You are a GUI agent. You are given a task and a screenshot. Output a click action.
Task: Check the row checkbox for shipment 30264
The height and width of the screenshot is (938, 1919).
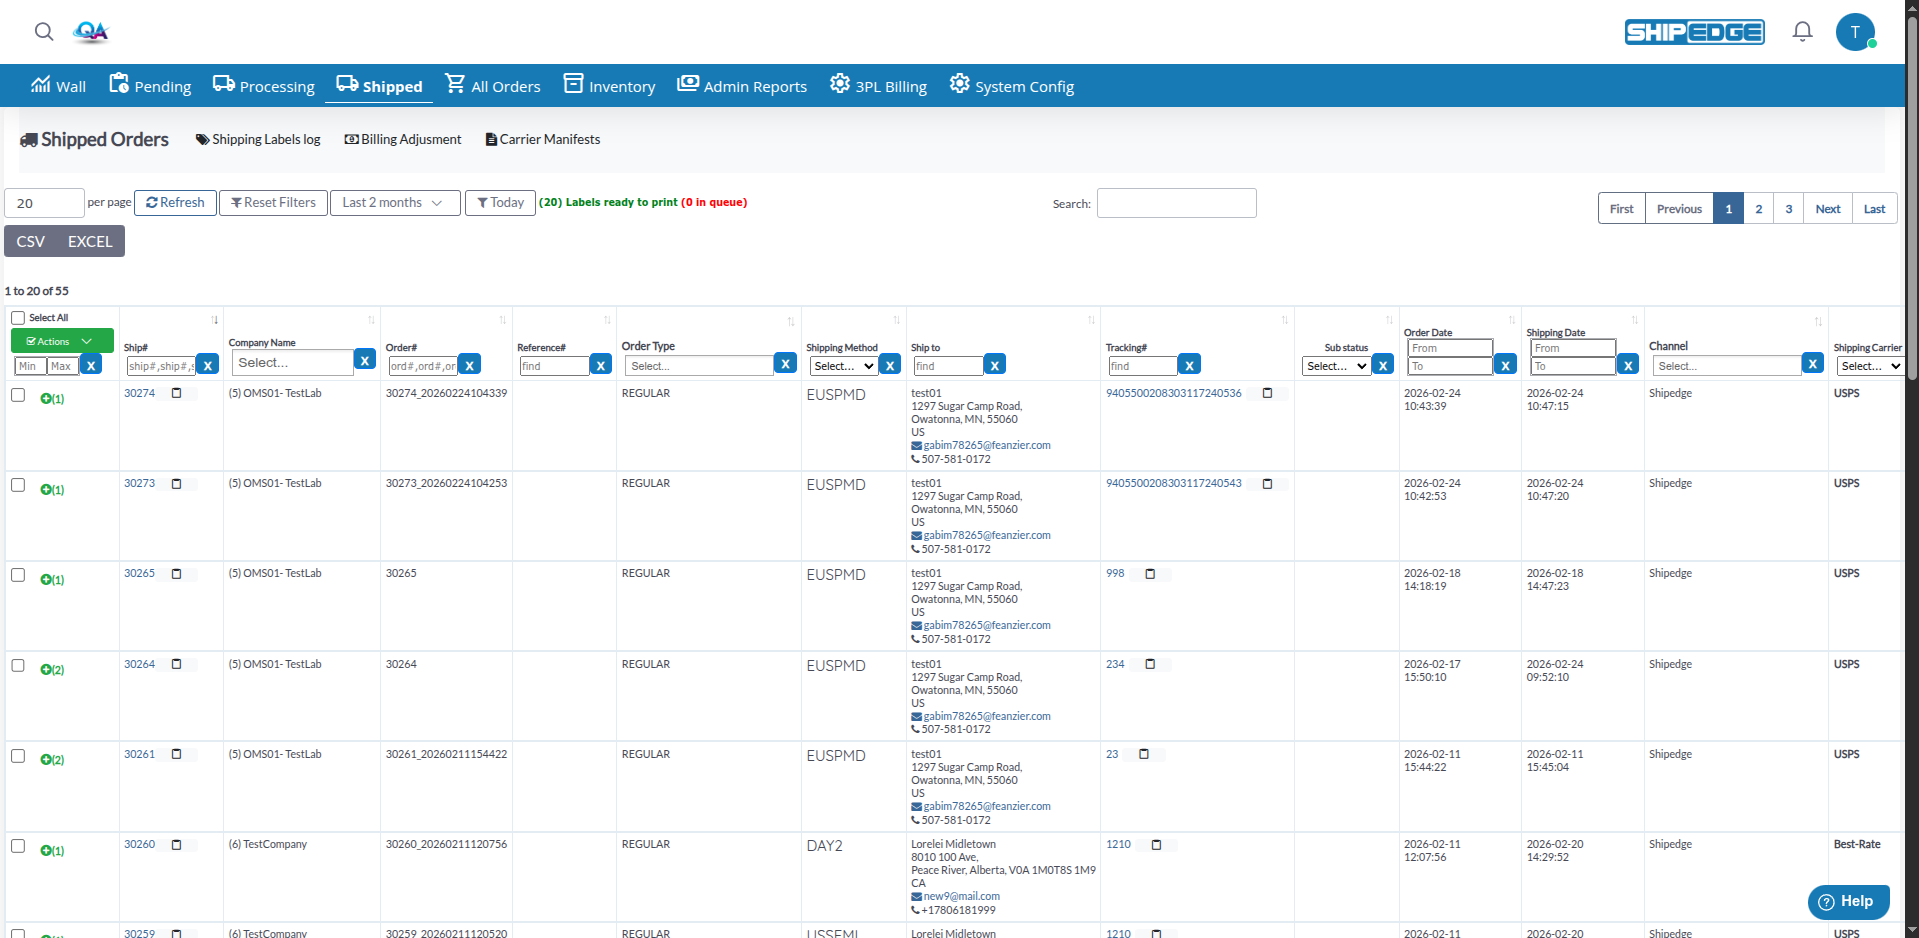click(x=18, y=666)
